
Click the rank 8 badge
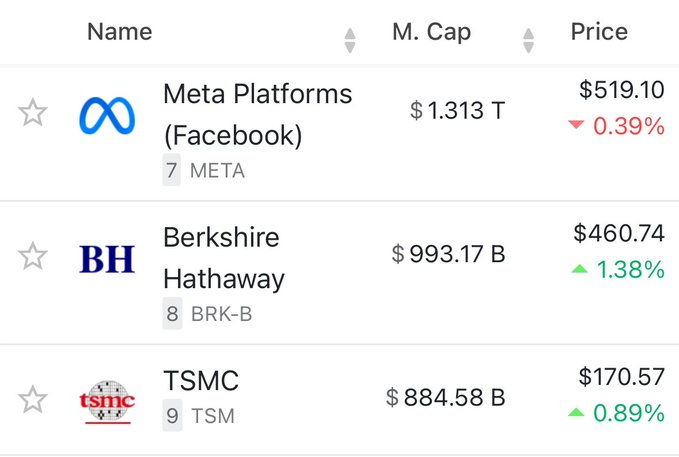point(172,313)
